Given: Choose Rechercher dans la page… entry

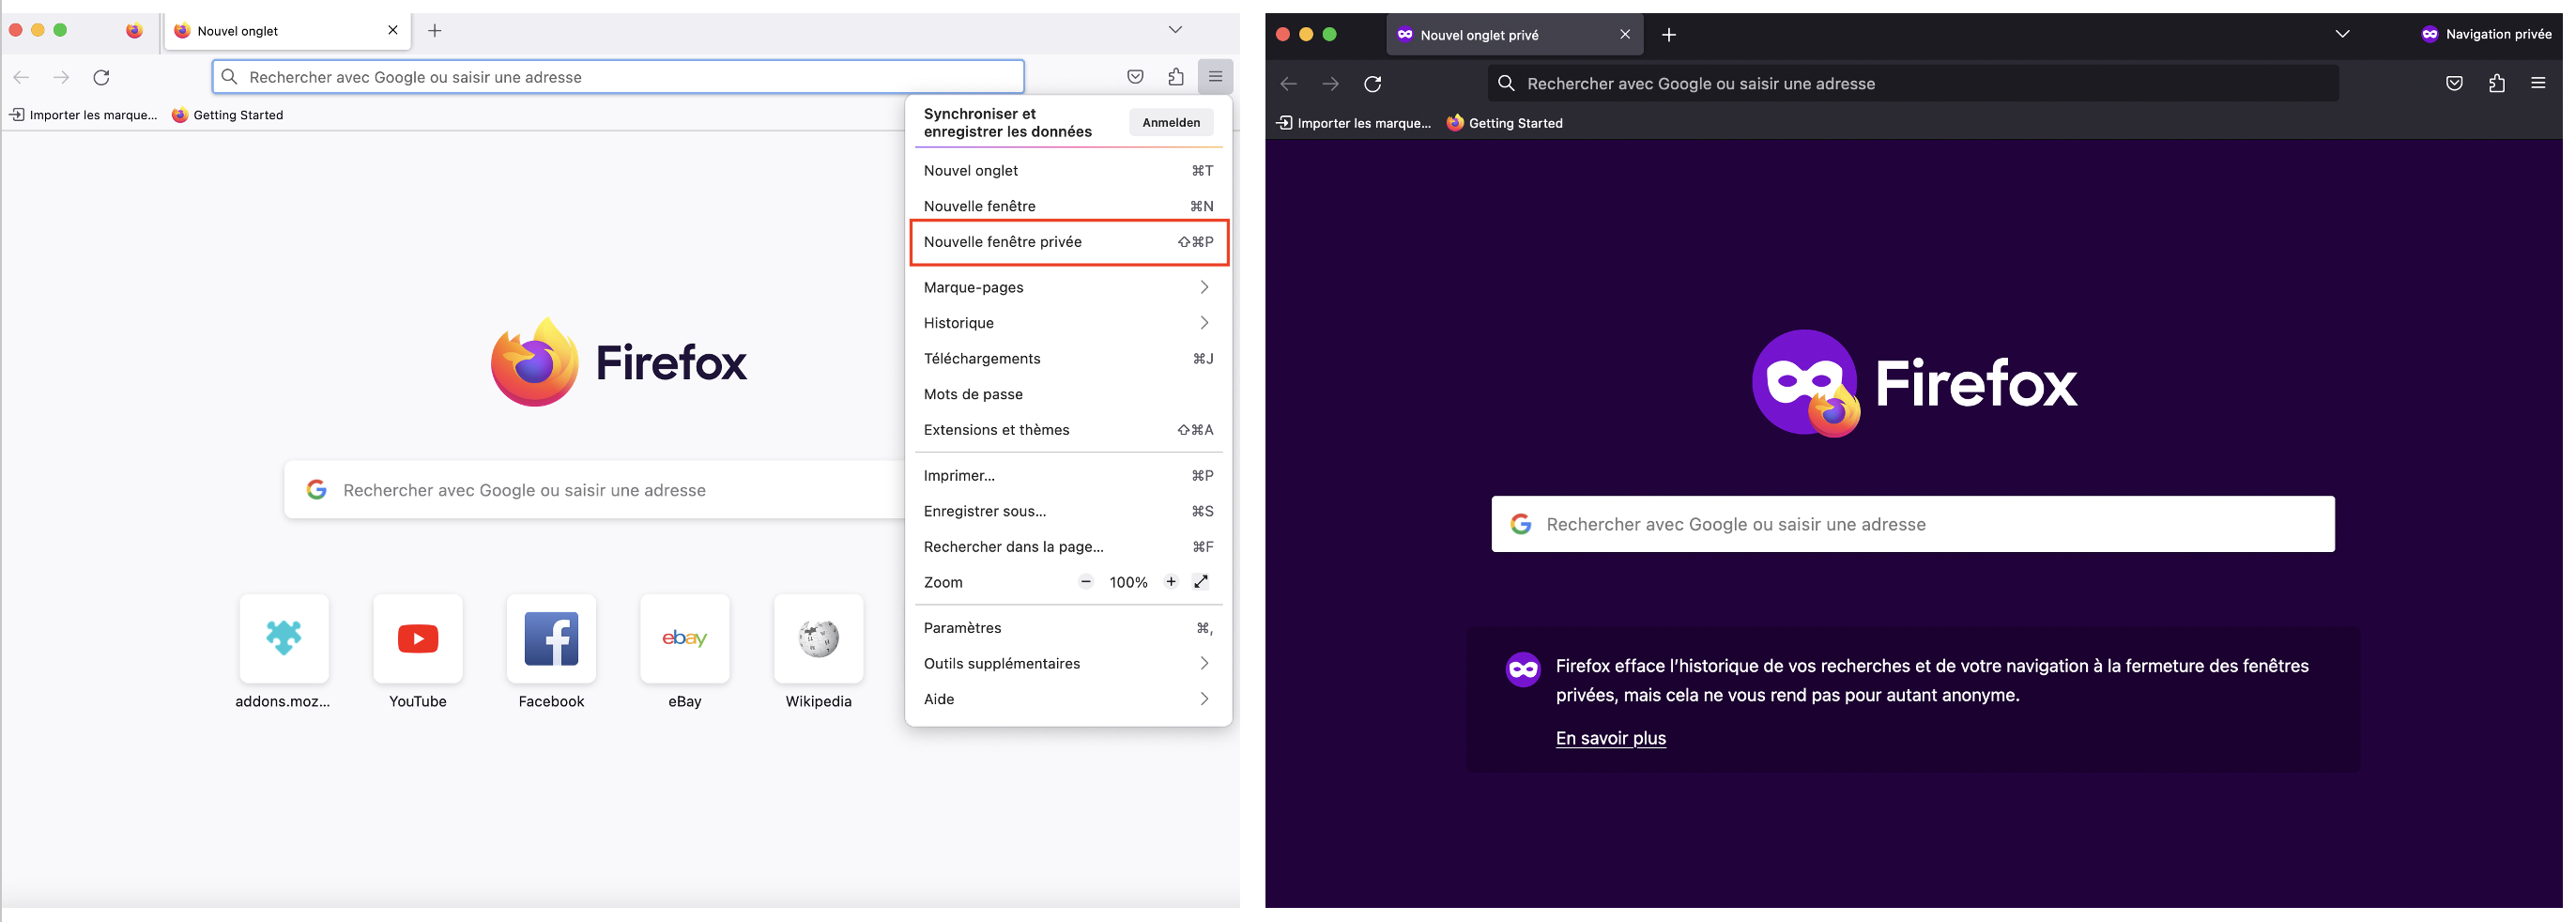Looking at the screenshot, I should click(1068, 547).
